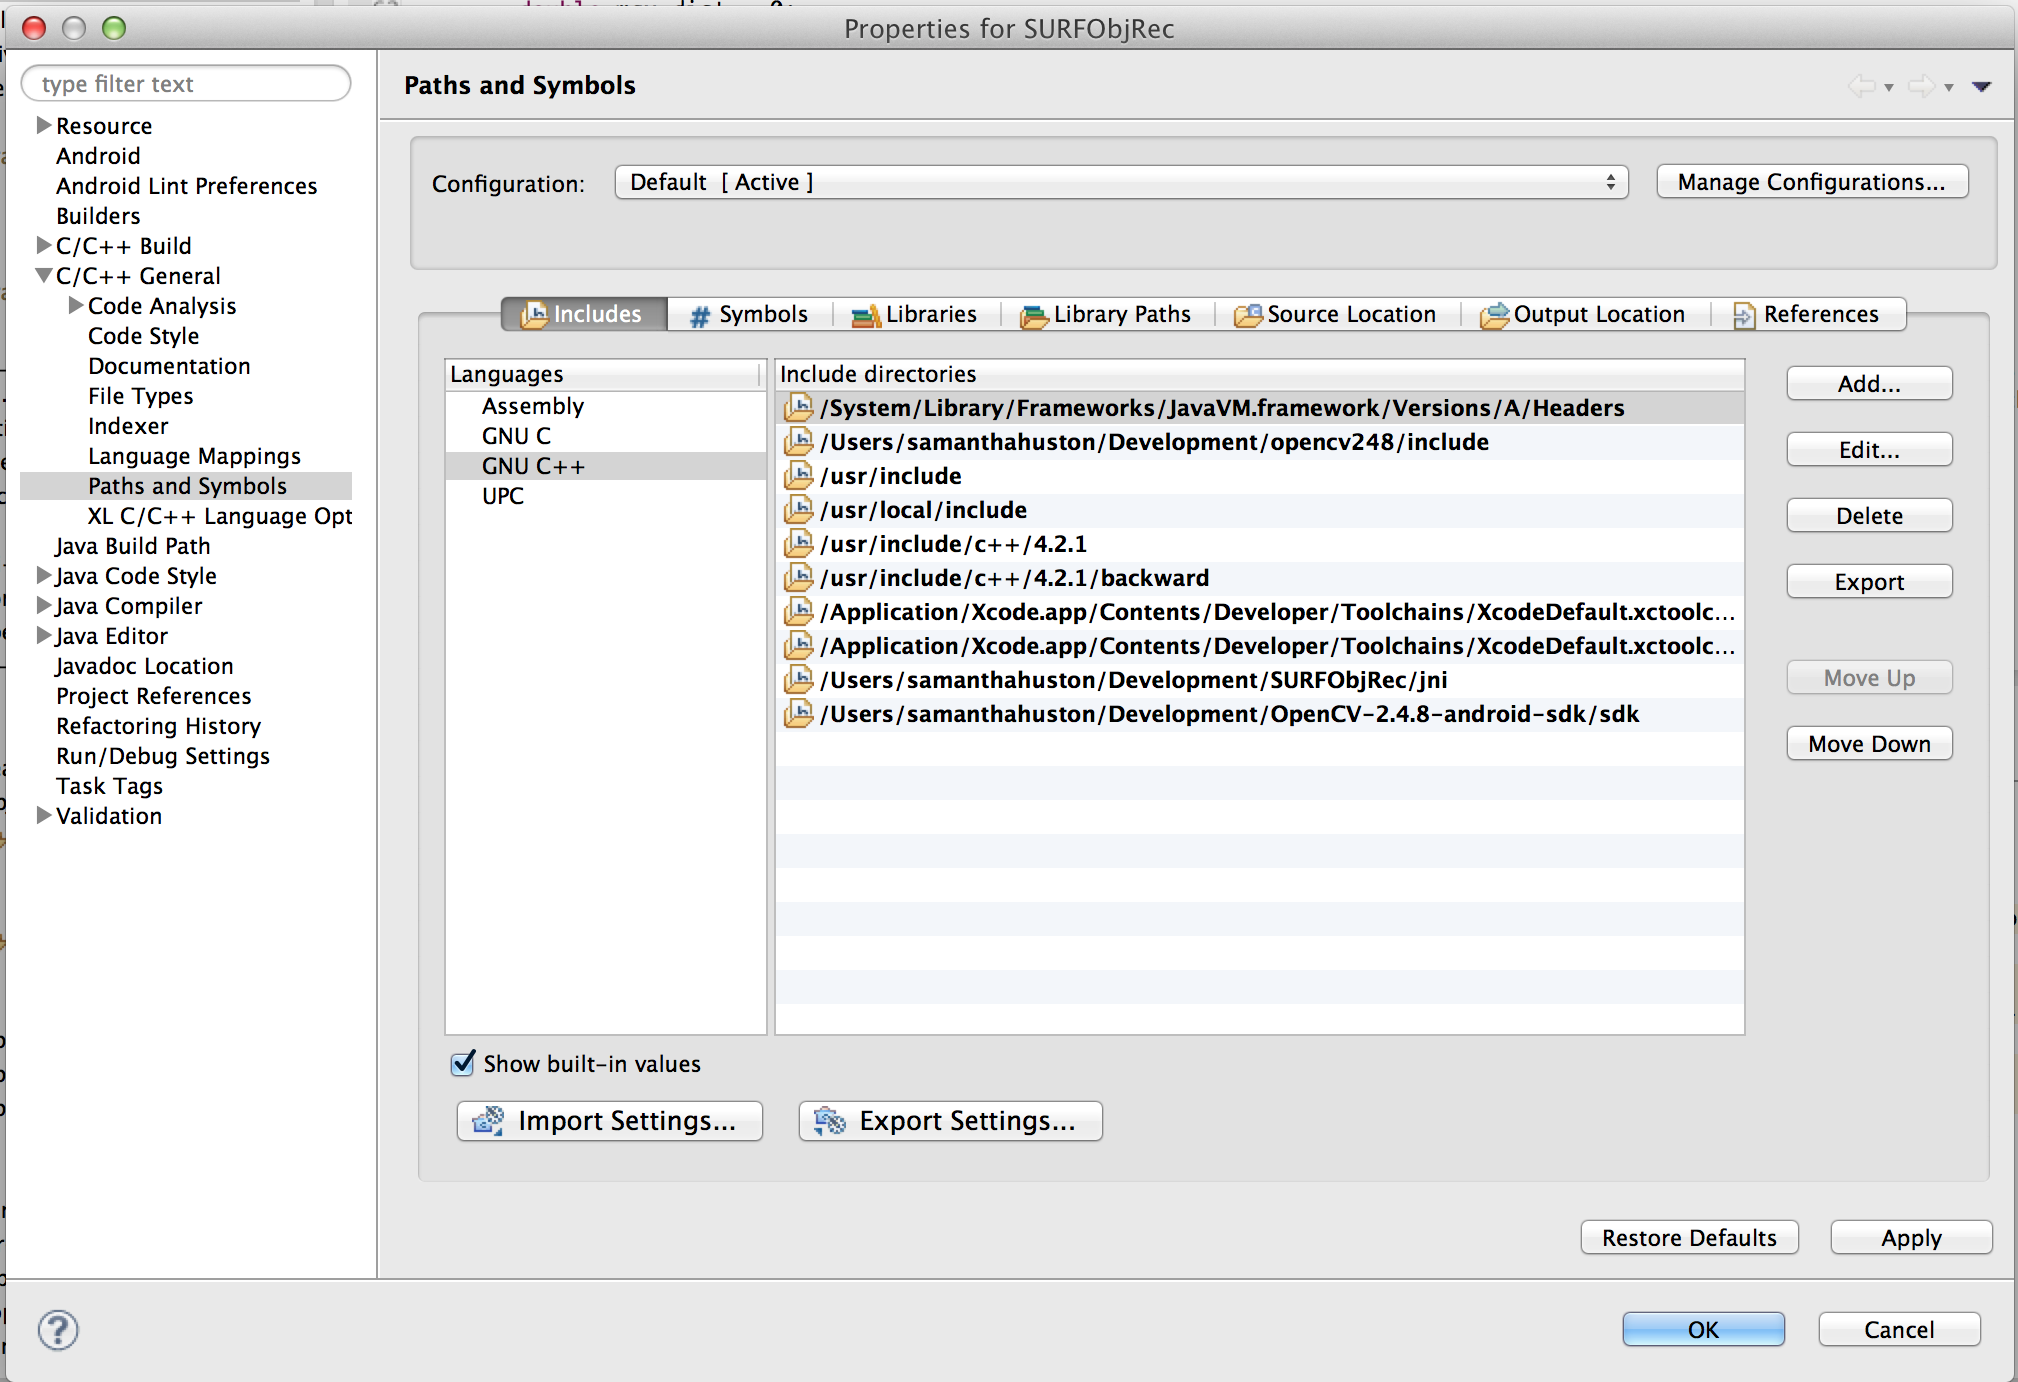Switch to the Includes tab
2018x1382 pixels.
(583, 314)
